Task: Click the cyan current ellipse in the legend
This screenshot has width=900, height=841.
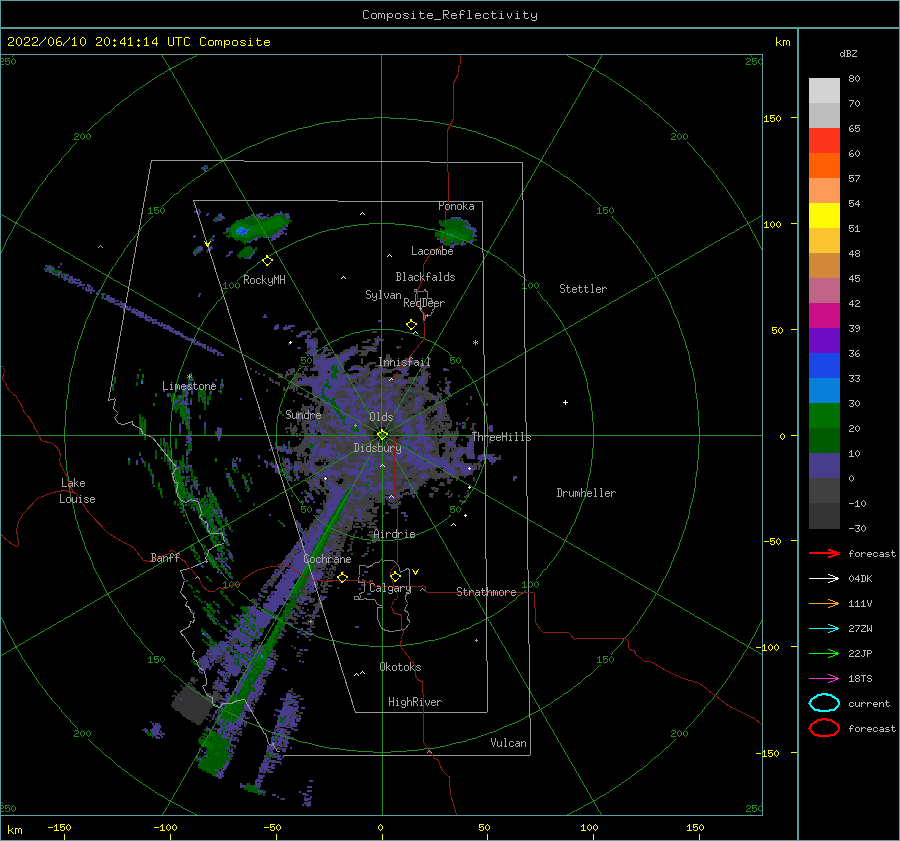Action: [x=824, y=703]
